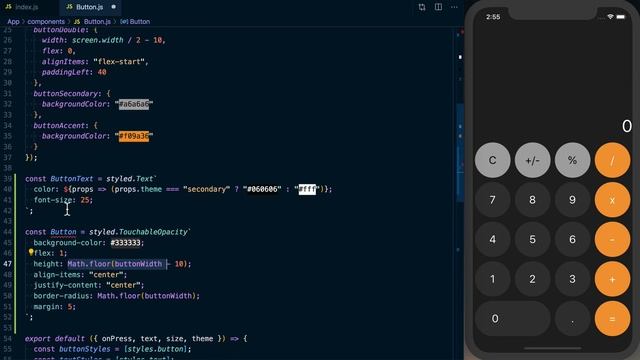640x360 pixels.
Task: Click the #060606 color value
Action: point(262,189)
